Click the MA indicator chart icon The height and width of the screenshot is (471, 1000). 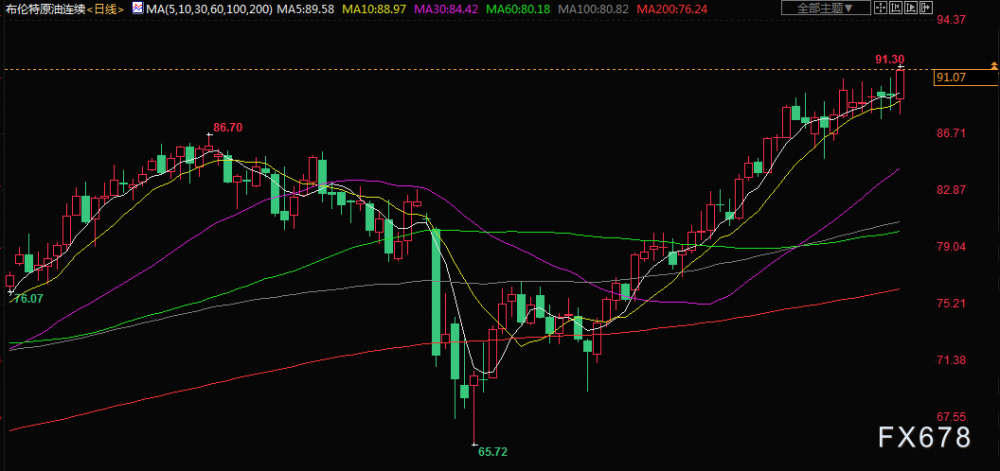(137, 9)
